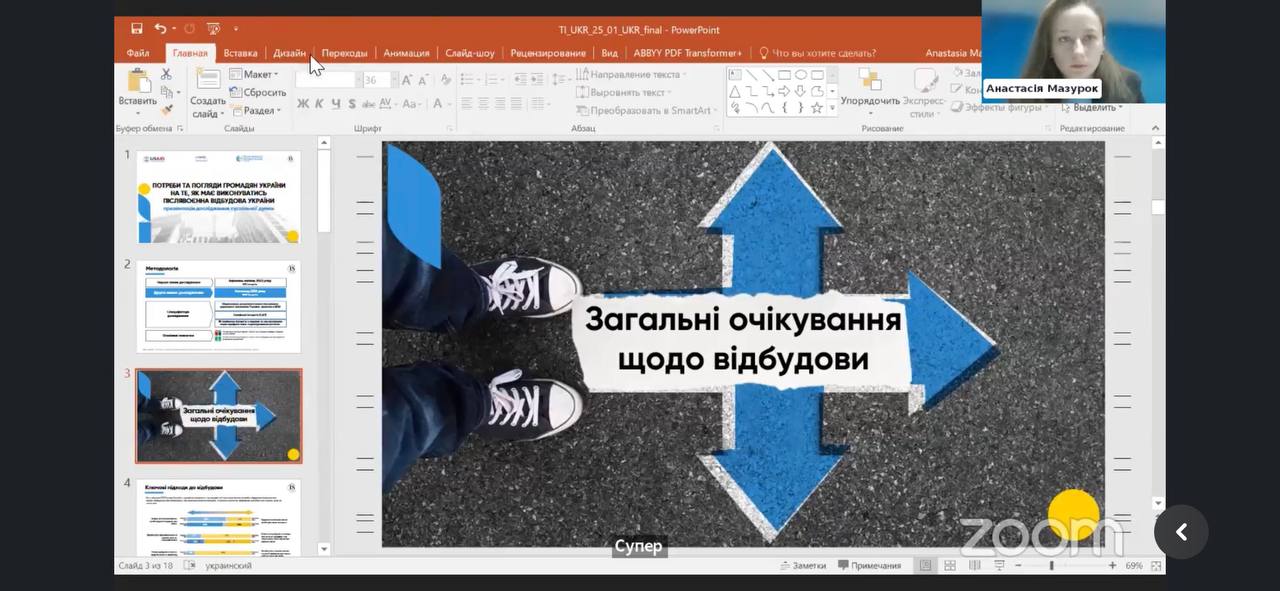This screenshot has width=1280, height=591.
Task: Click the Undo arrow icon
Action: pos(160,29)
